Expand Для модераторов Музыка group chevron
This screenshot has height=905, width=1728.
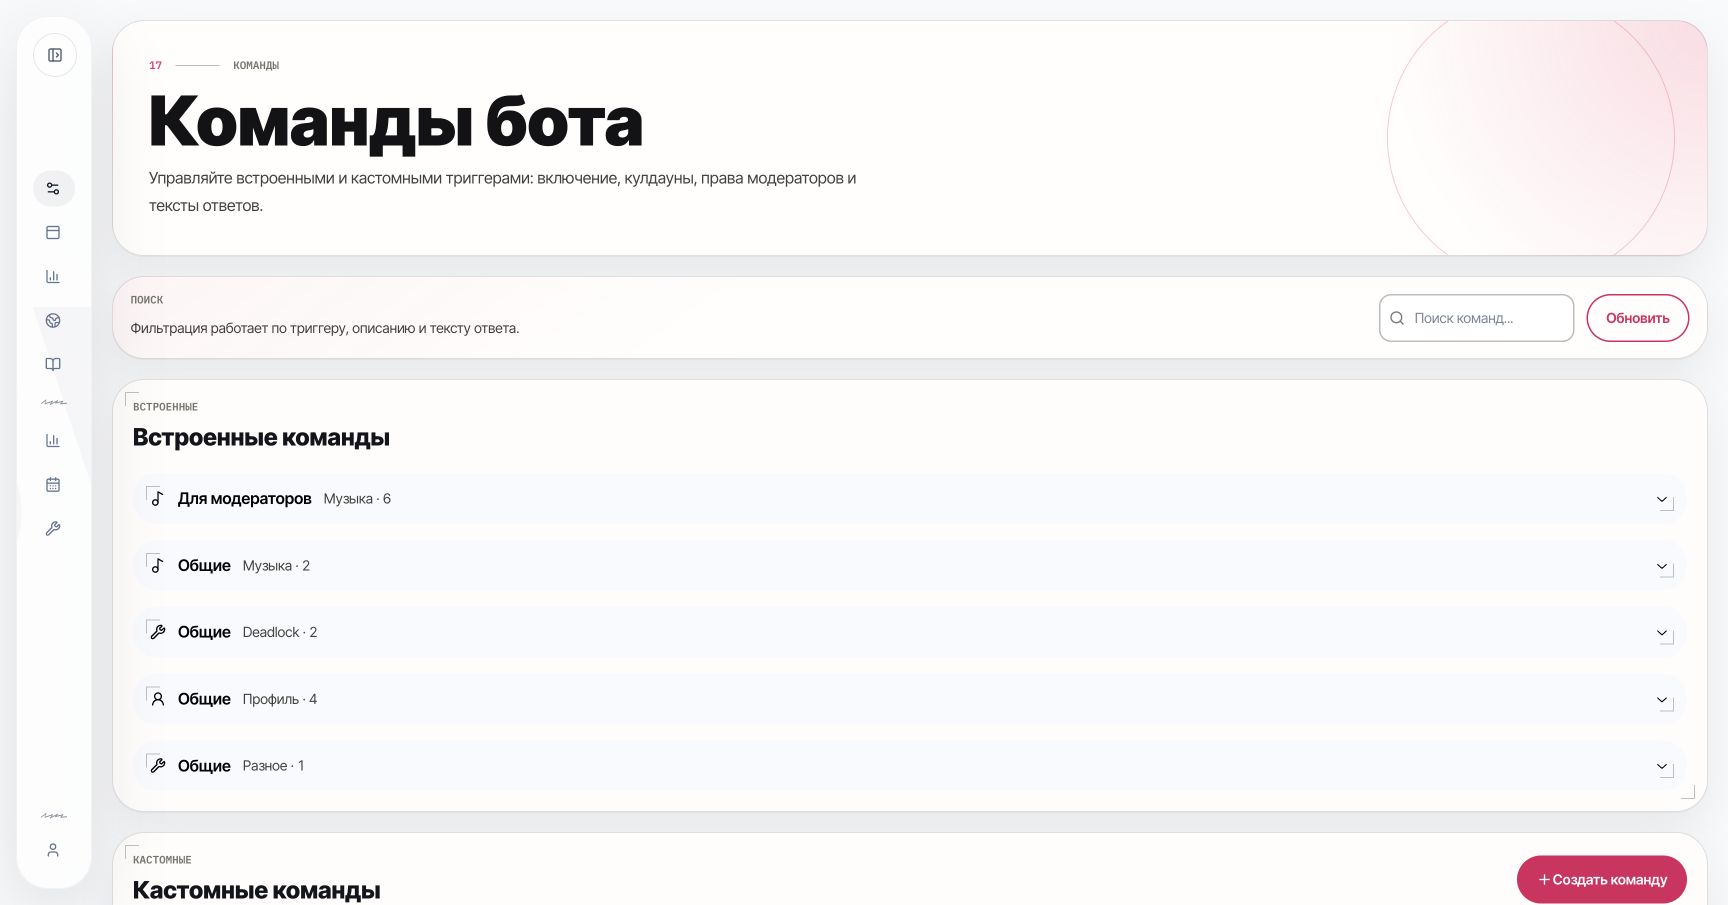point(1662,499)
